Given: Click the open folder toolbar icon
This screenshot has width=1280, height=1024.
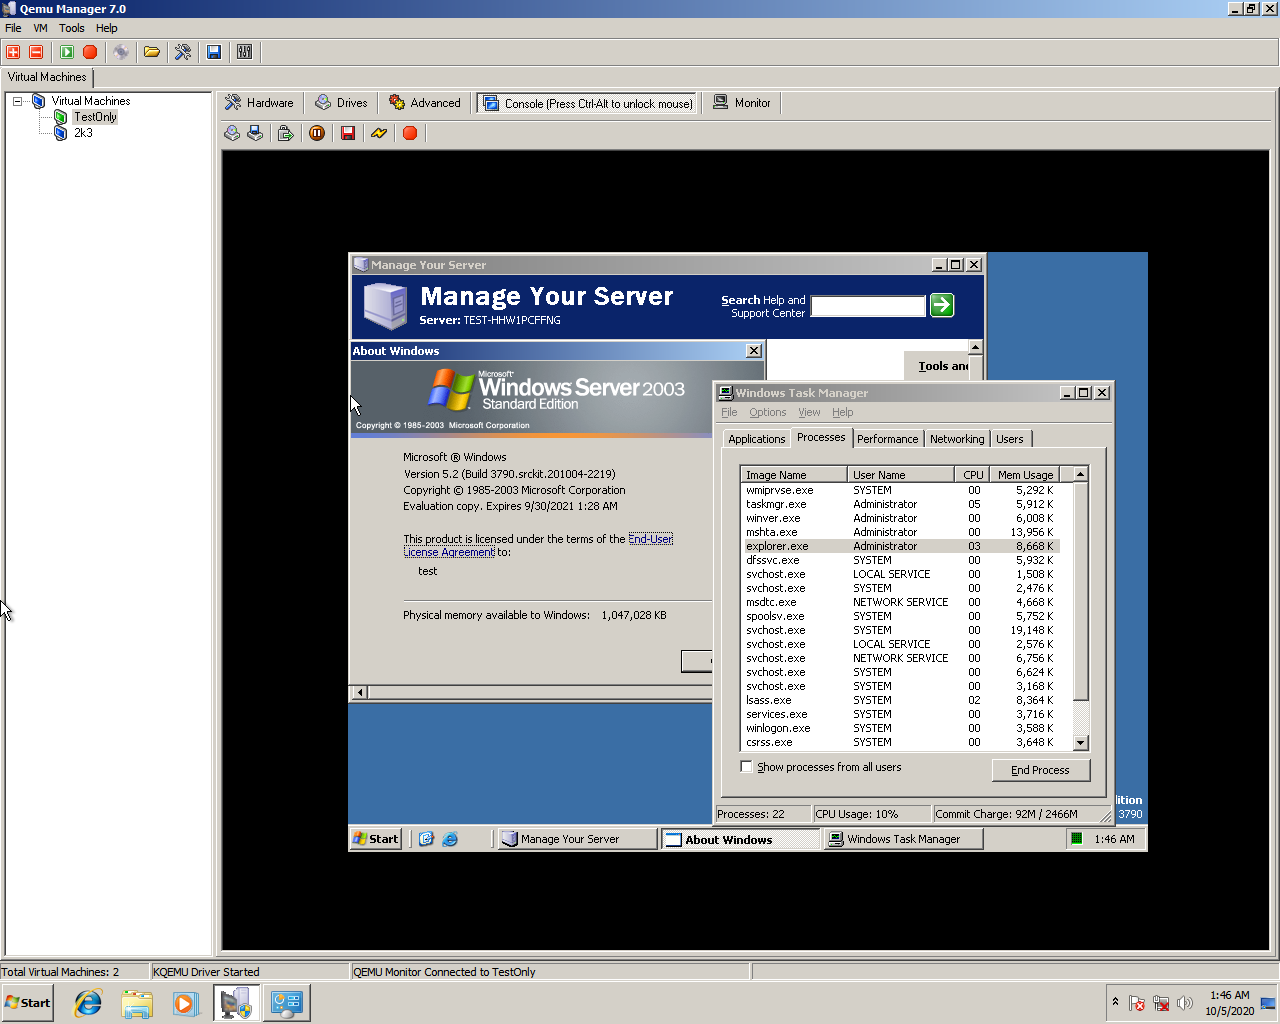Looking at the screenshot, I should click(x=152, y=52).
